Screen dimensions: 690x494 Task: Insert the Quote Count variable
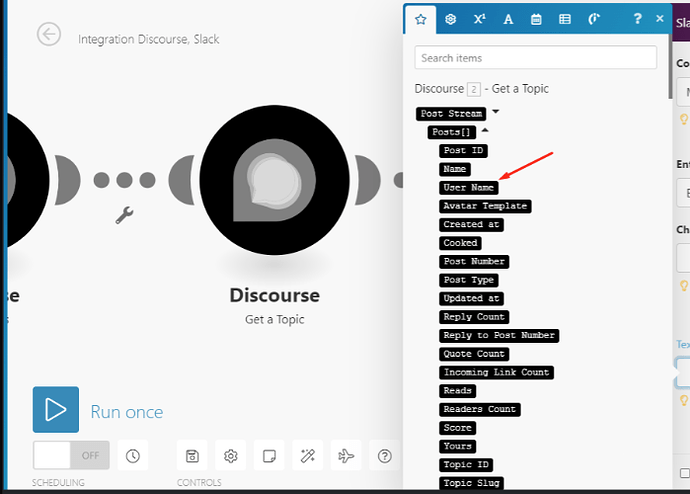point(474,354)
